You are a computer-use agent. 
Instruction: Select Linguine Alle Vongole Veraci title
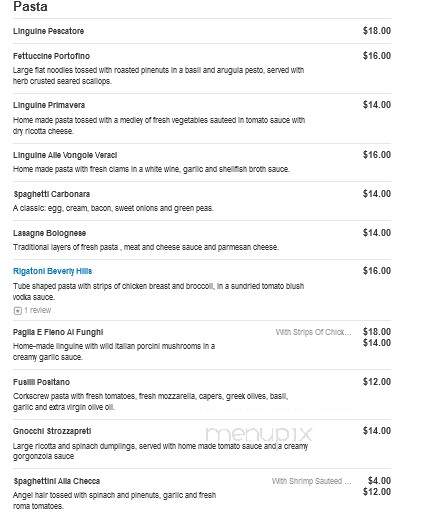[65, 155]
